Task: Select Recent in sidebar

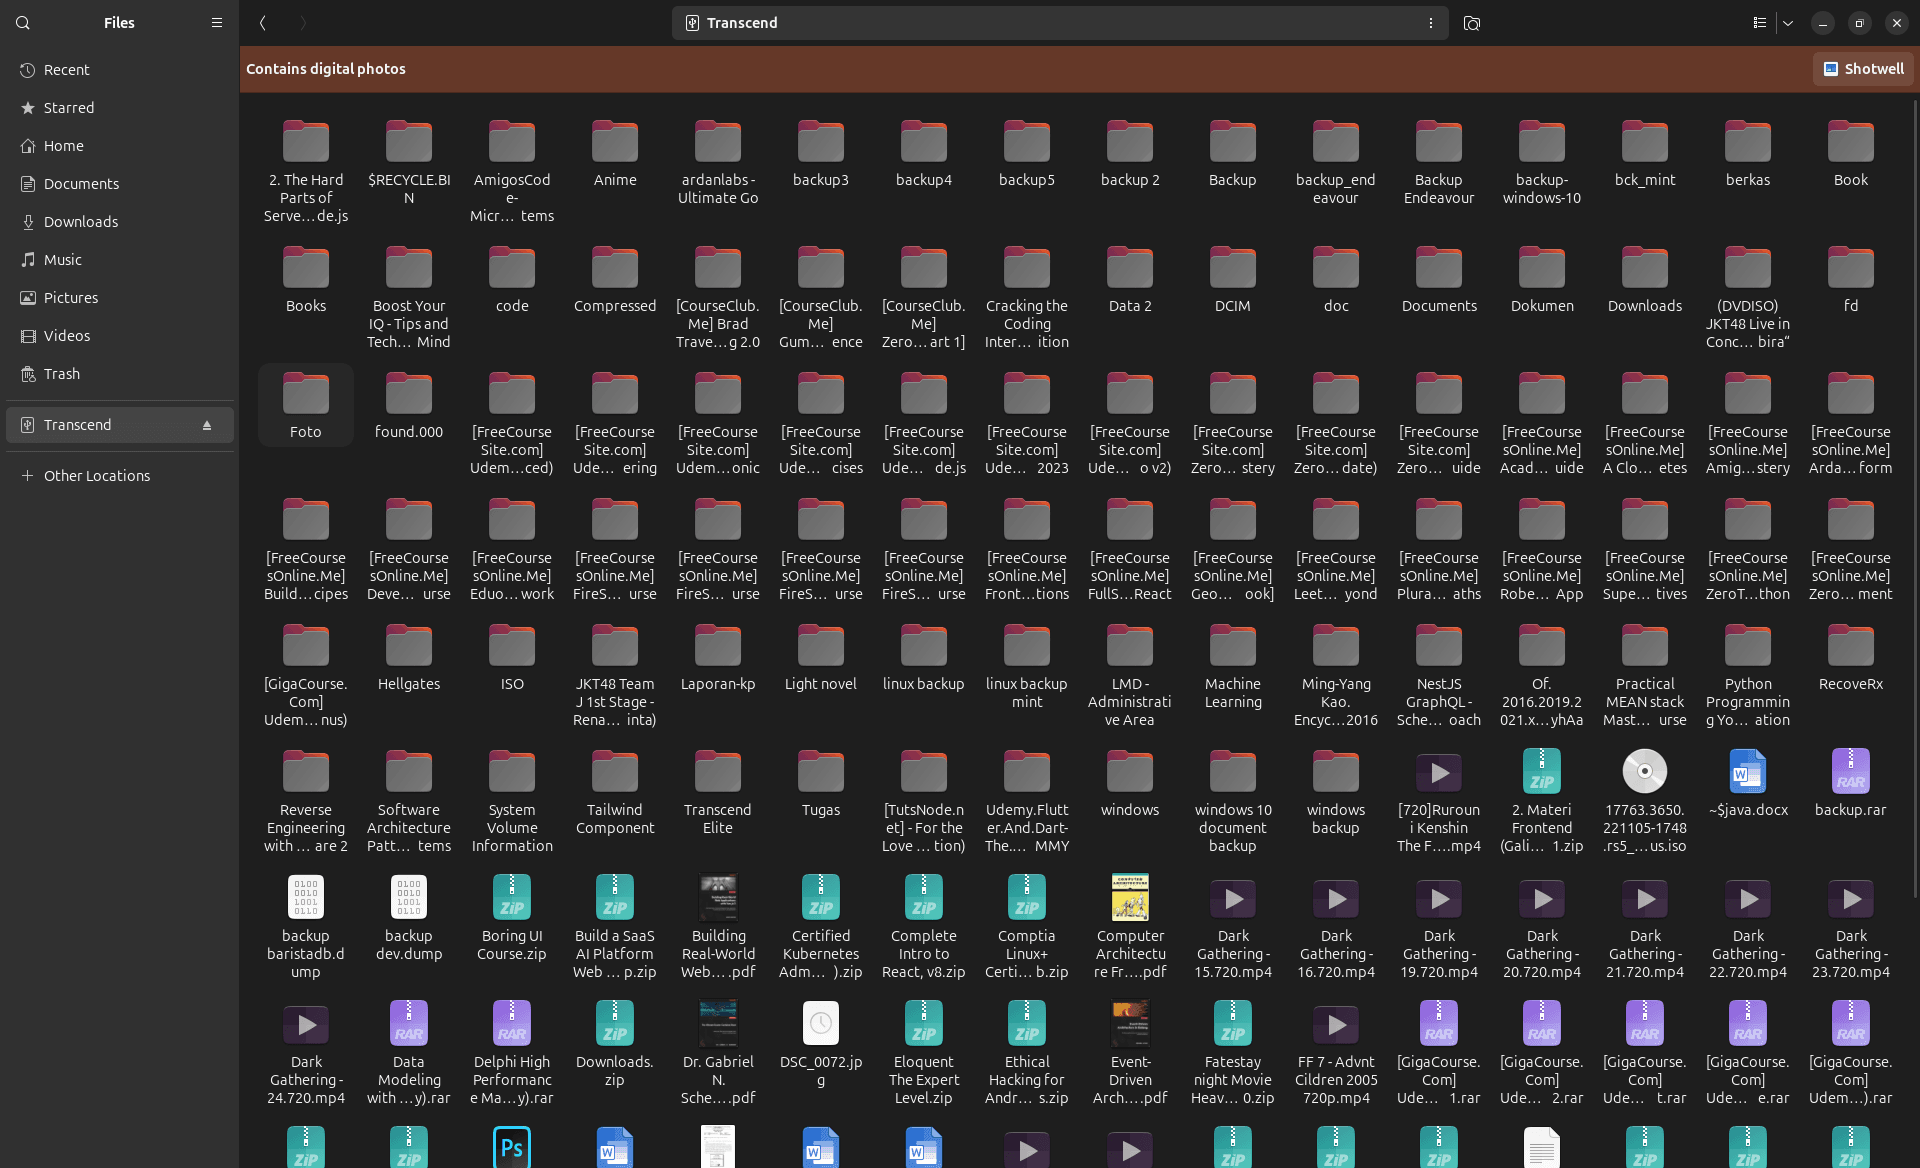Action: pos(120,70)
